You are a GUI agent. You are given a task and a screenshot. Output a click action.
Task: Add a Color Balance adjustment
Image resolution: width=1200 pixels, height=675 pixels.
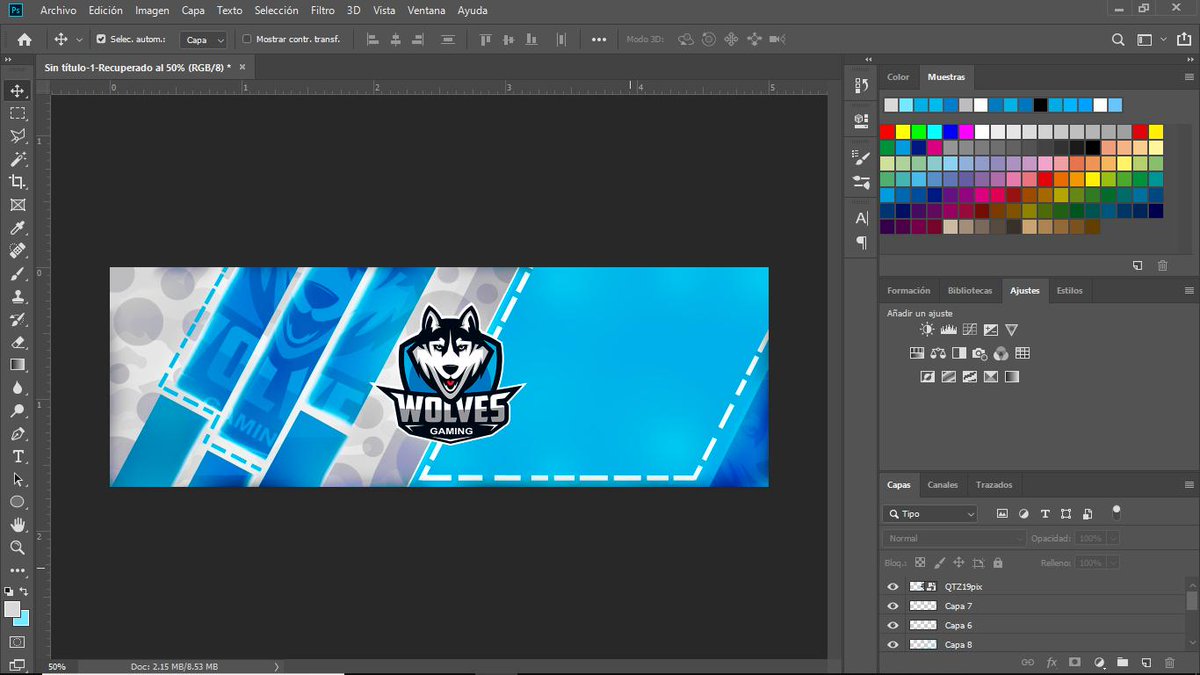tap(938, 353)
